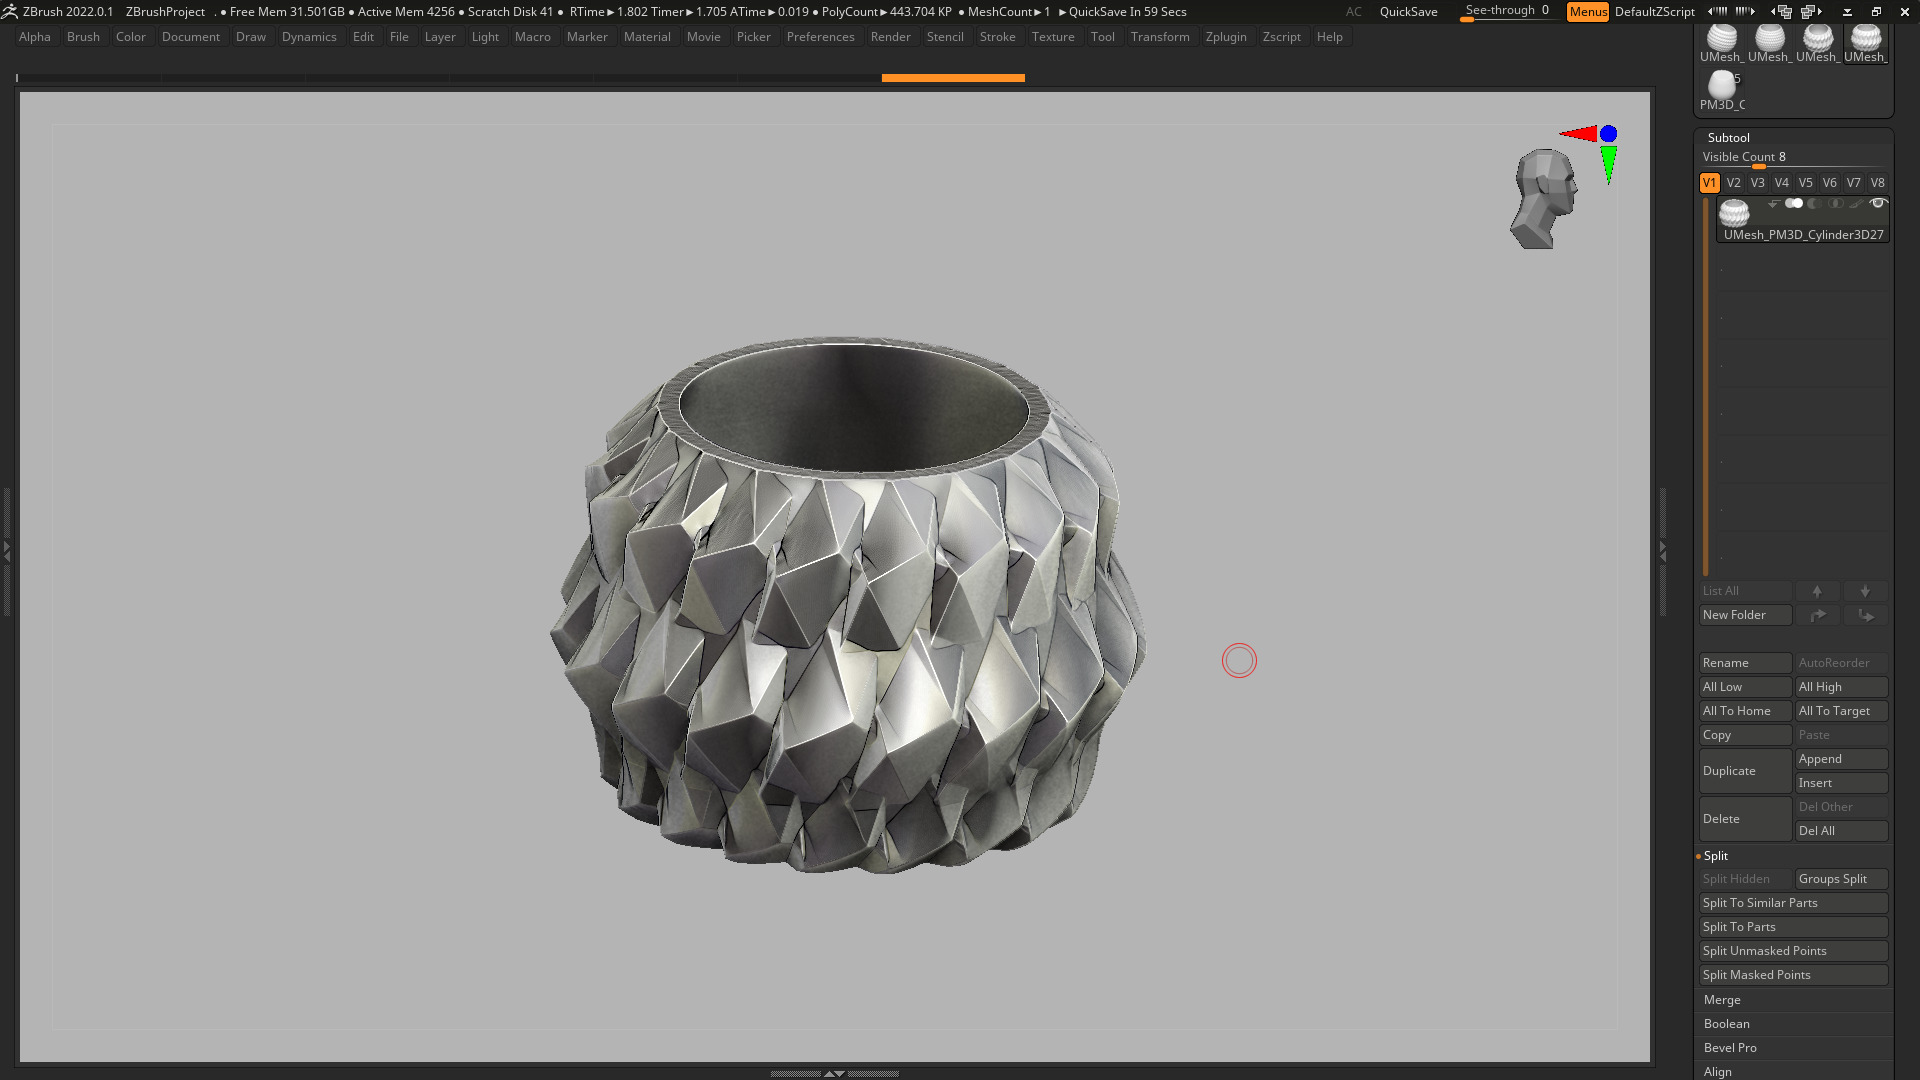Click subtool start-group arrow icon
This screenshot has width=1920, height=1080.
coord(1773,204)
